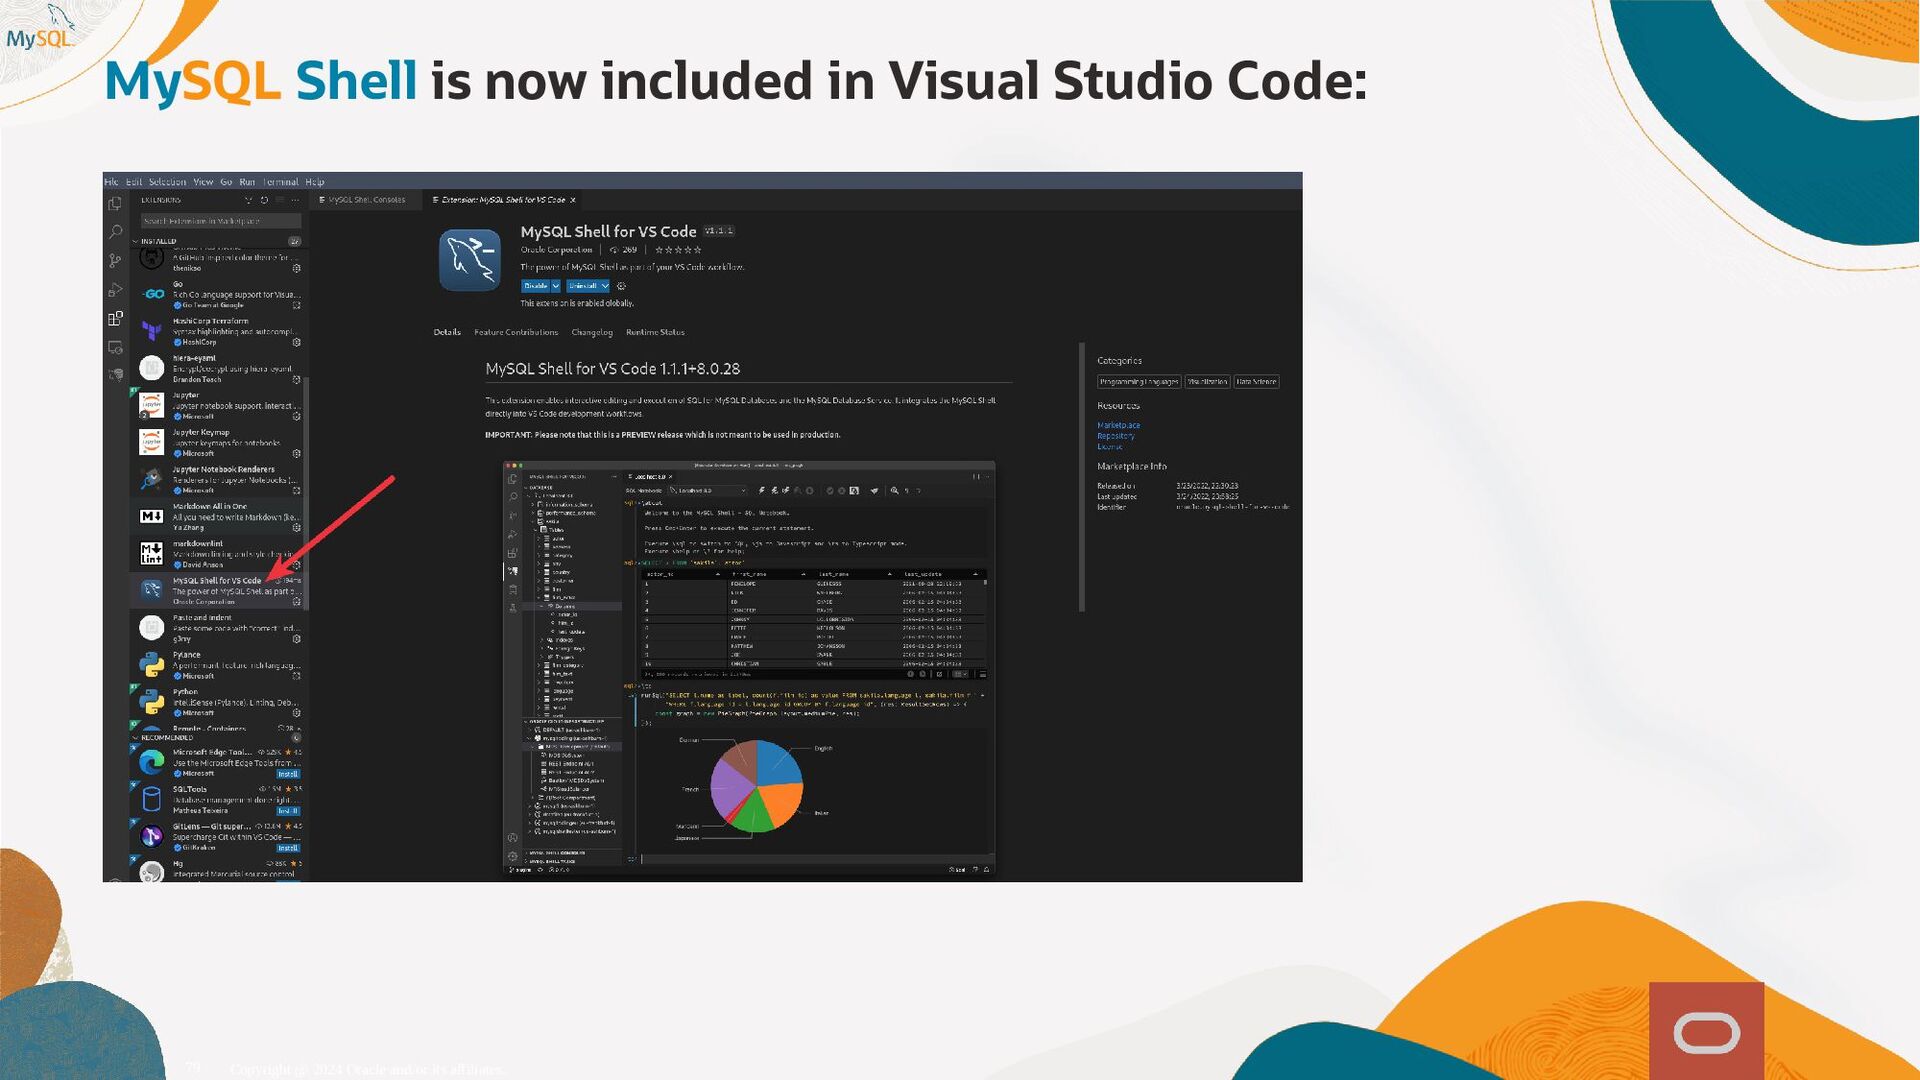This screenshot has width=1920, height=1080.
Task: Click the extension details vertical scrollbar
Action: coord(1081,477)
